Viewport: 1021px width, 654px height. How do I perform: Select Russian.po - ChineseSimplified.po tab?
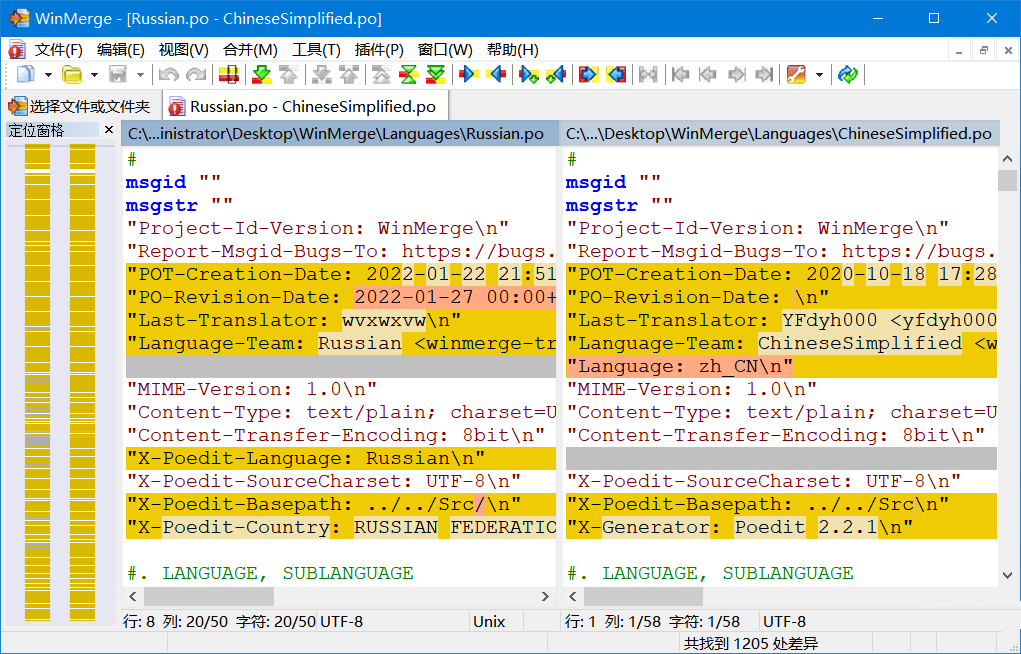click(x=303, y=106)
